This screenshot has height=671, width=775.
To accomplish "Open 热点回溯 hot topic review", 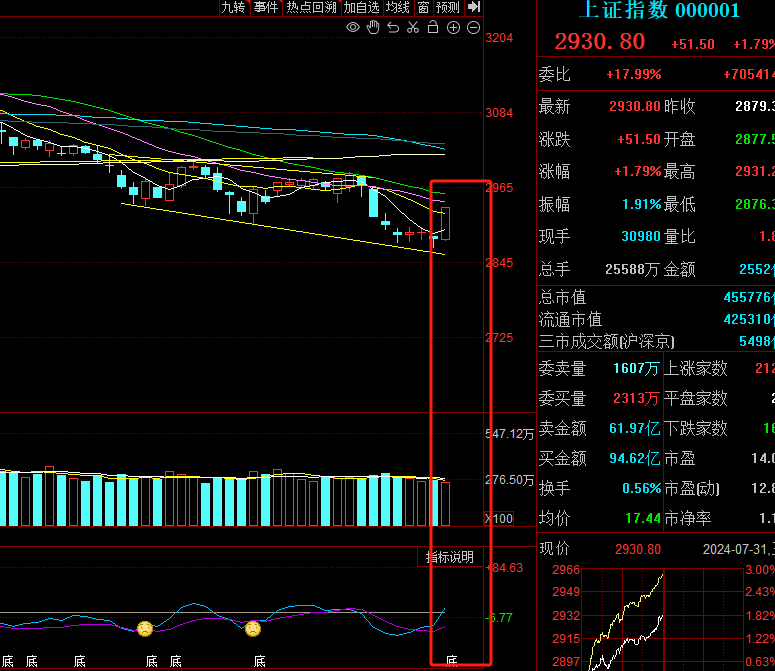I will click(x=311, y=7).
